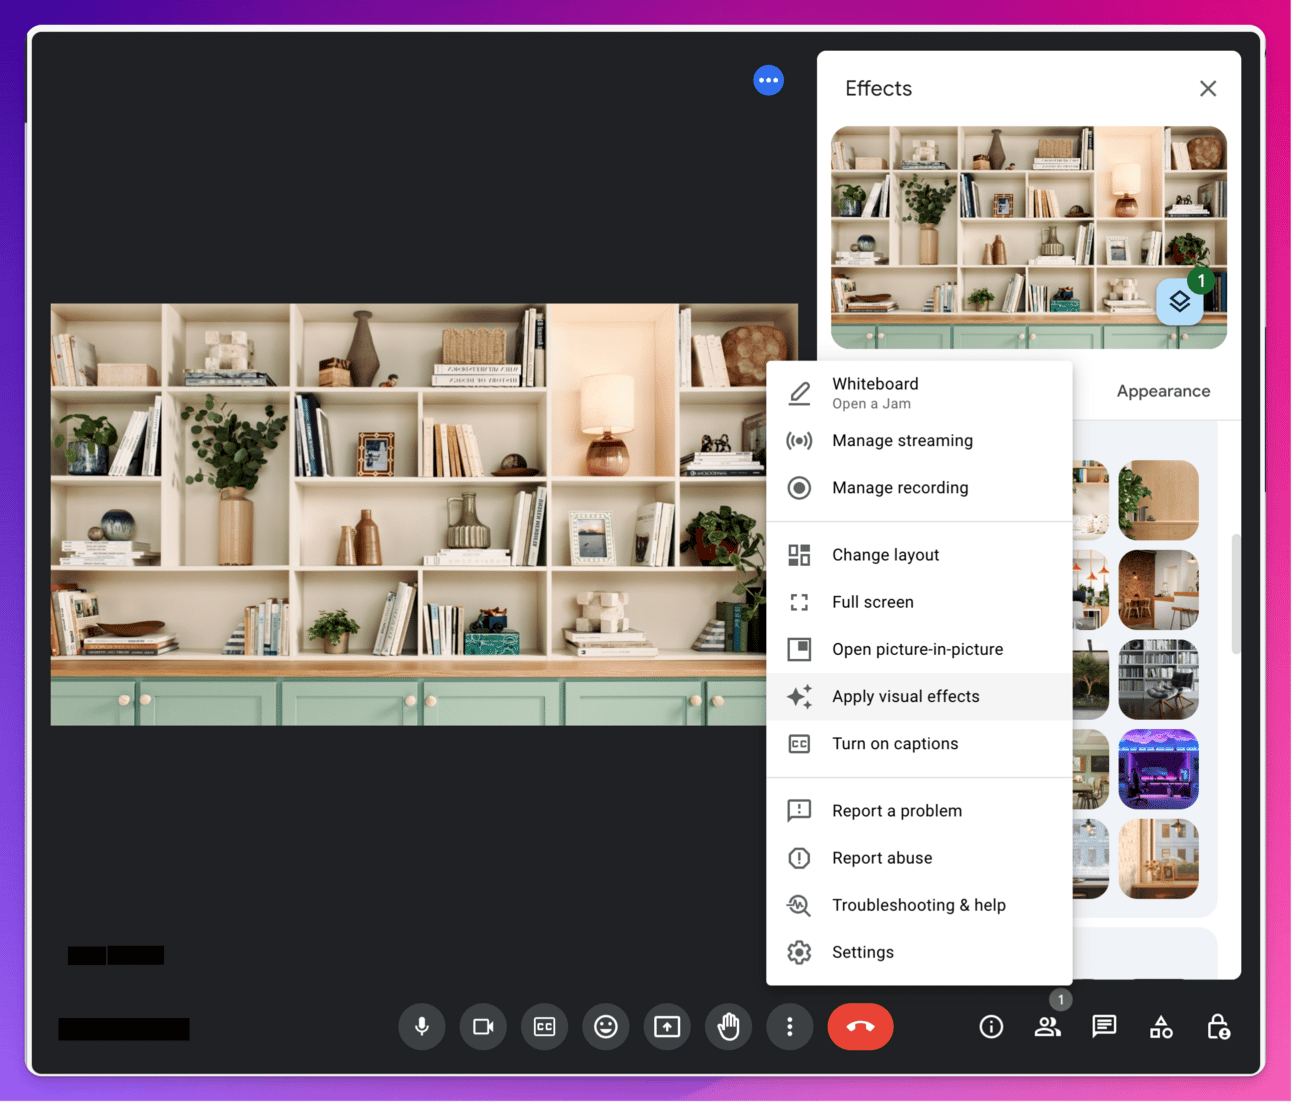The image size is (1292, 1102).
Task: Click the troubleshooting icon in the menu
Action: pyautogui.click(x=799, y=905)
